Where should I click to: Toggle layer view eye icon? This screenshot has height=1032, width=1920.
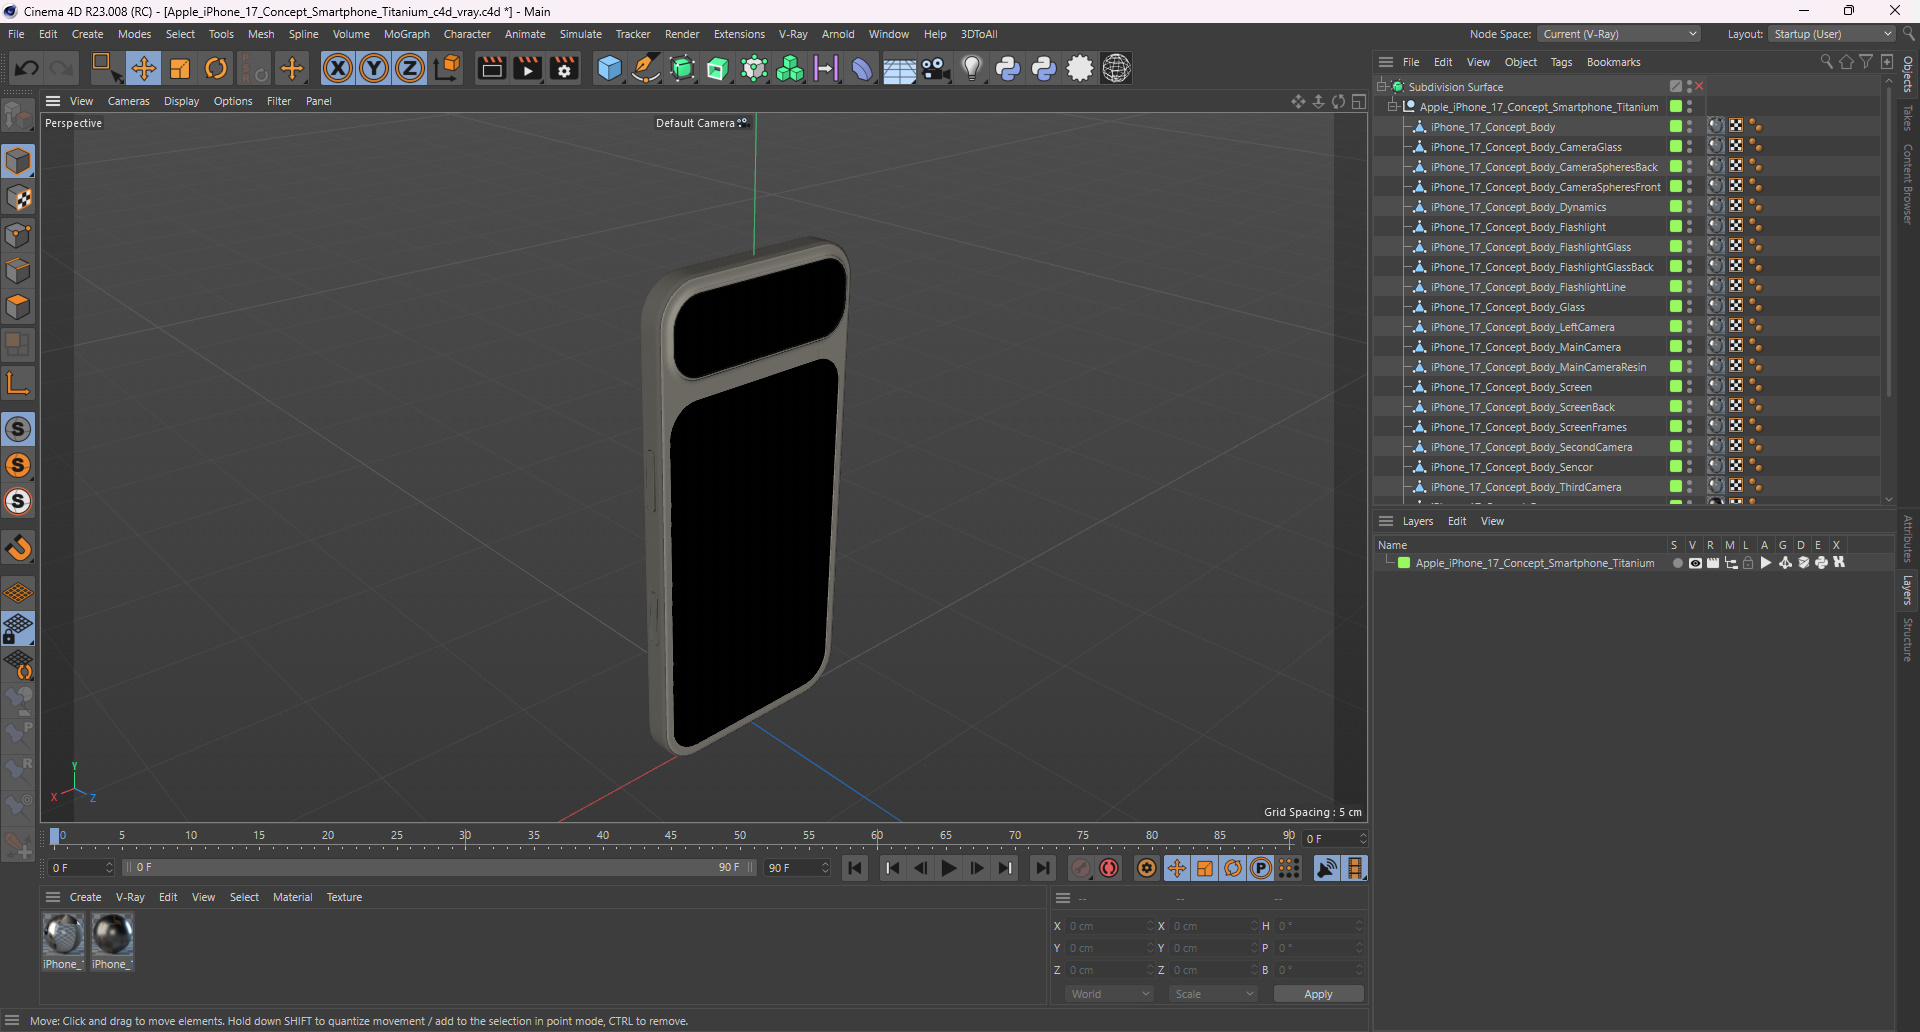[1695, 563]
